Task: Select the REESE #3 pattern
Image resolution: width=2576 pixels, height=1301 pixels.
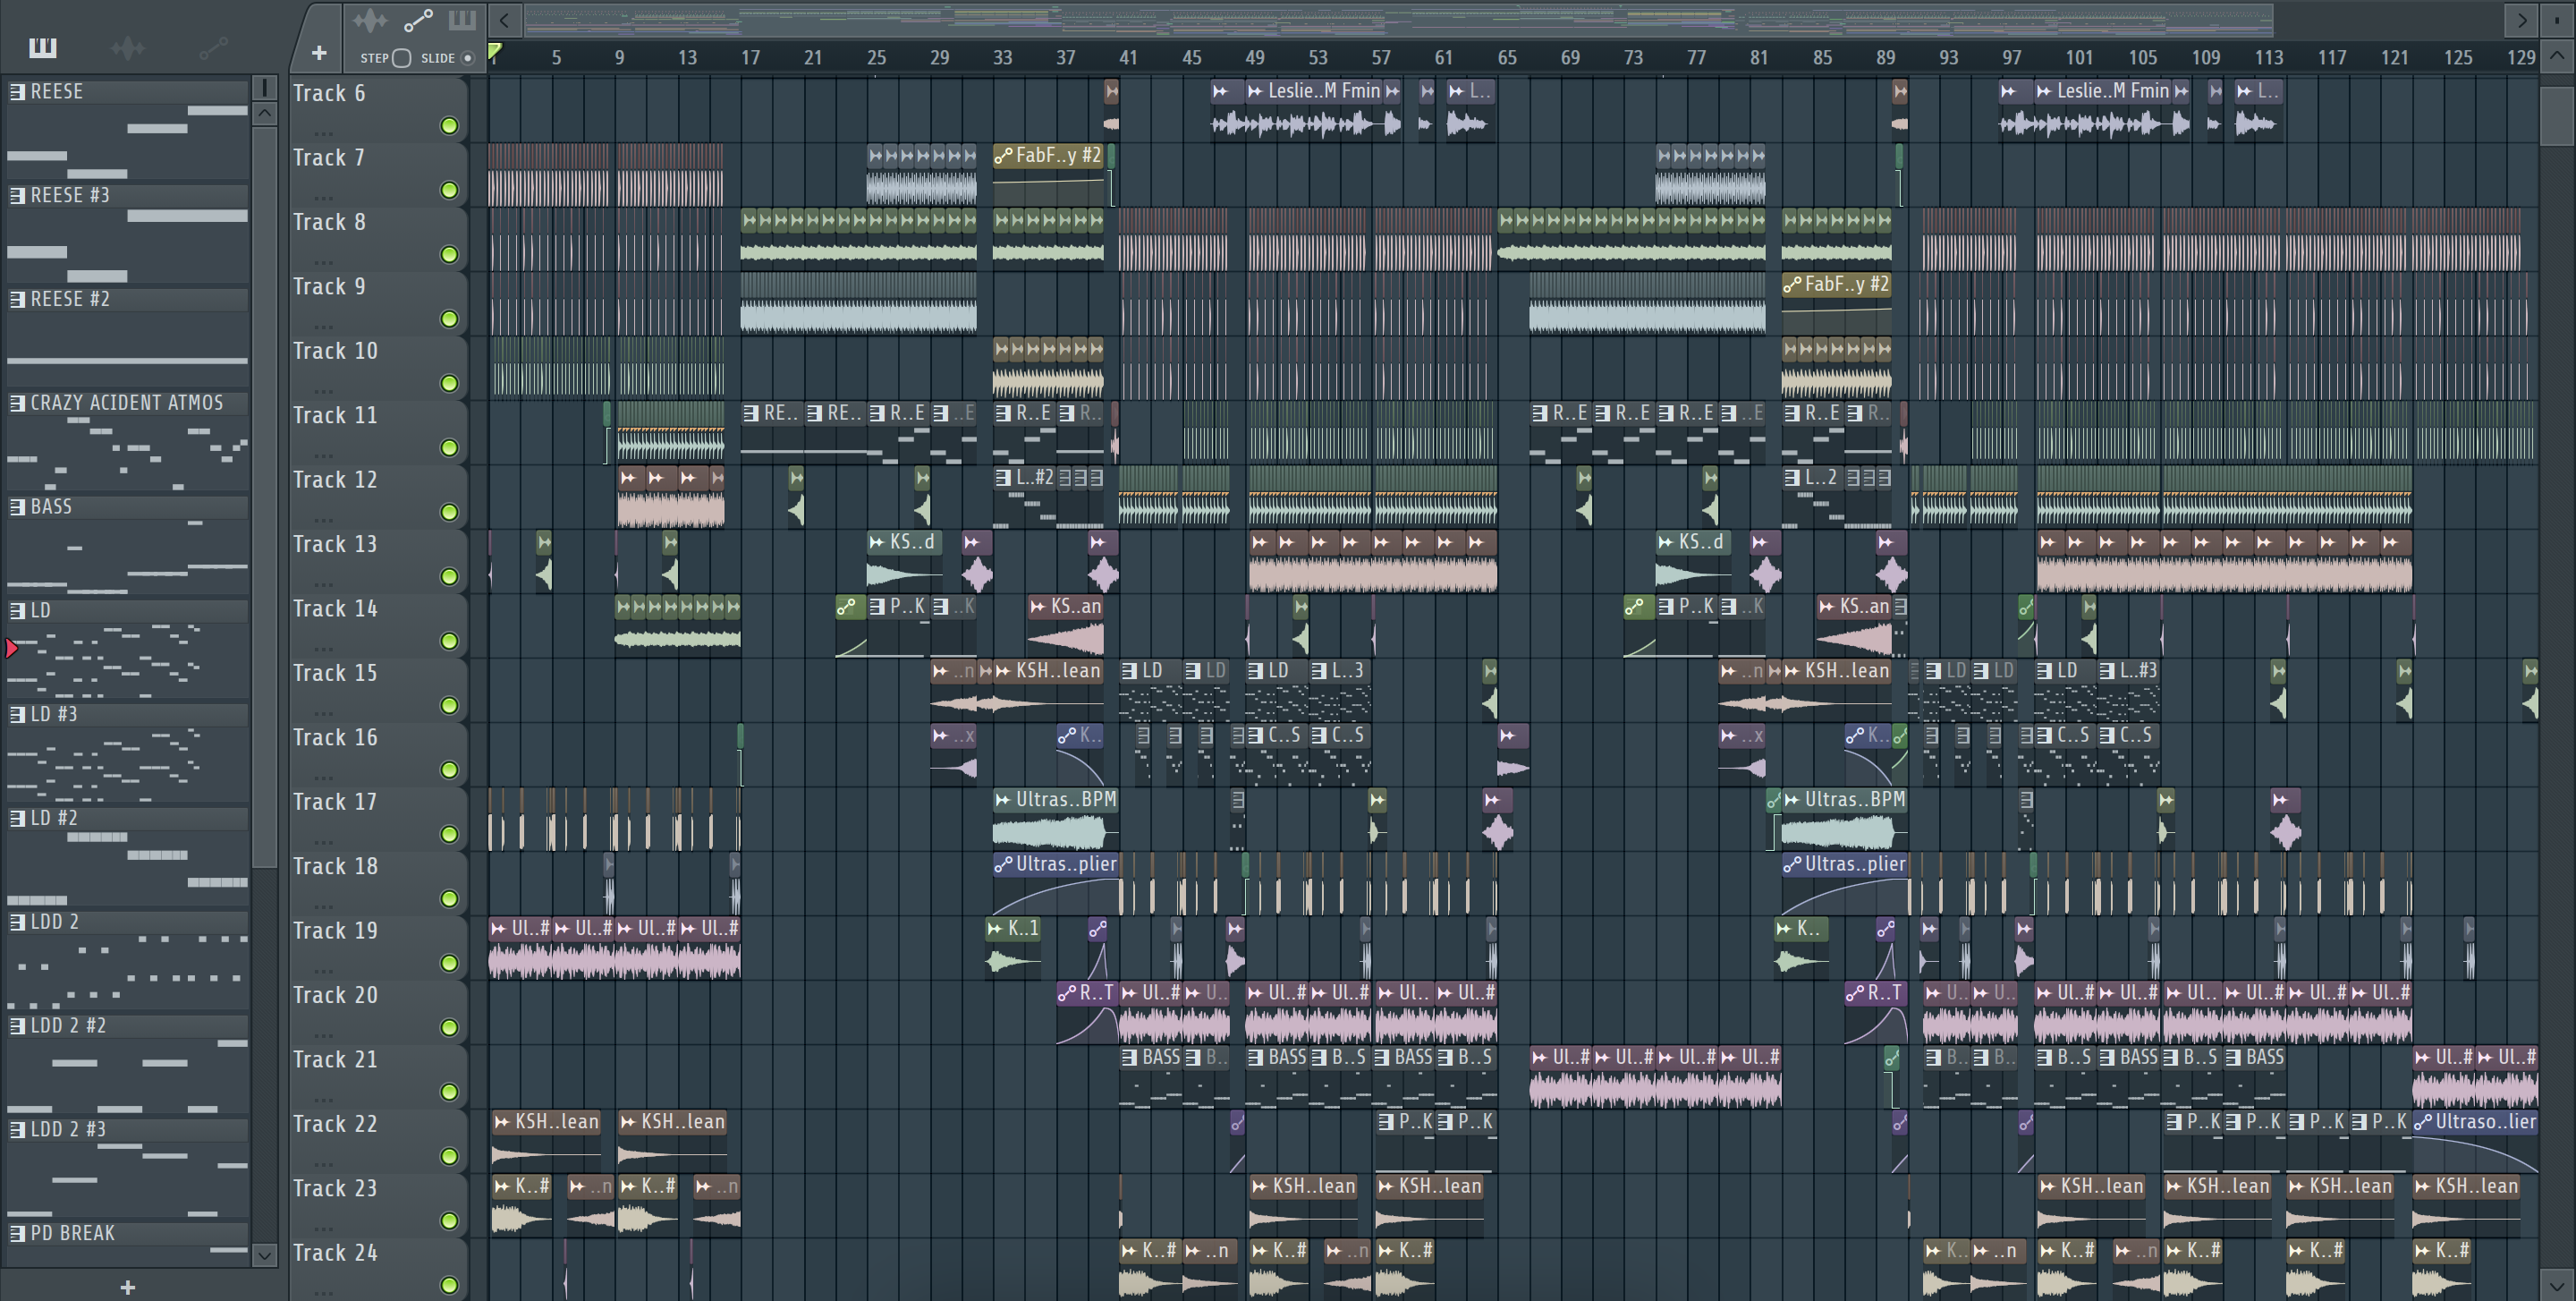Action: pyautogui.click(x=127, y=195)
